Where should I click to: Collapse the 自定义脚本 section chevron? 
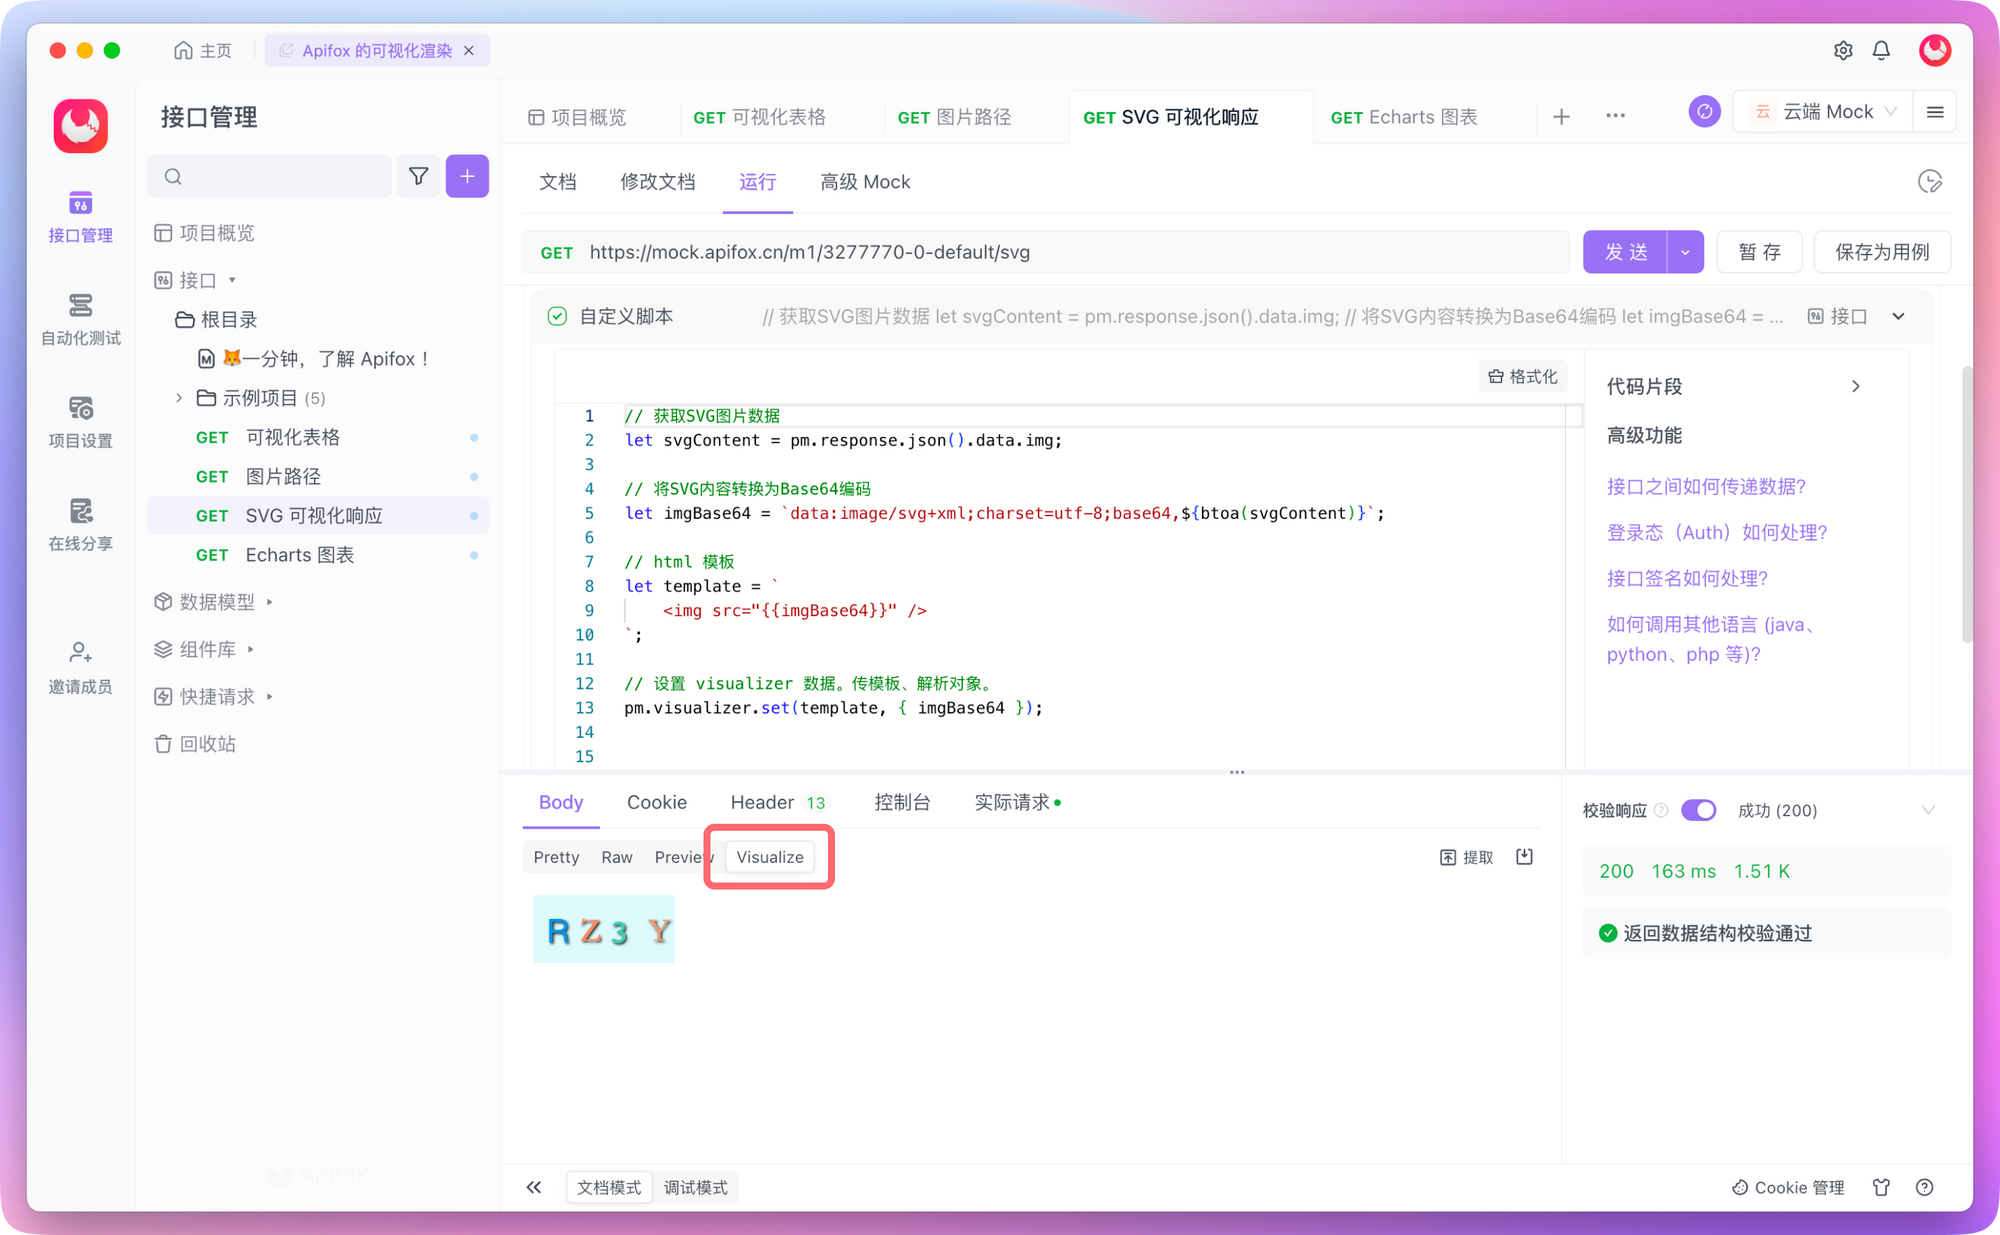point(1898,316)
